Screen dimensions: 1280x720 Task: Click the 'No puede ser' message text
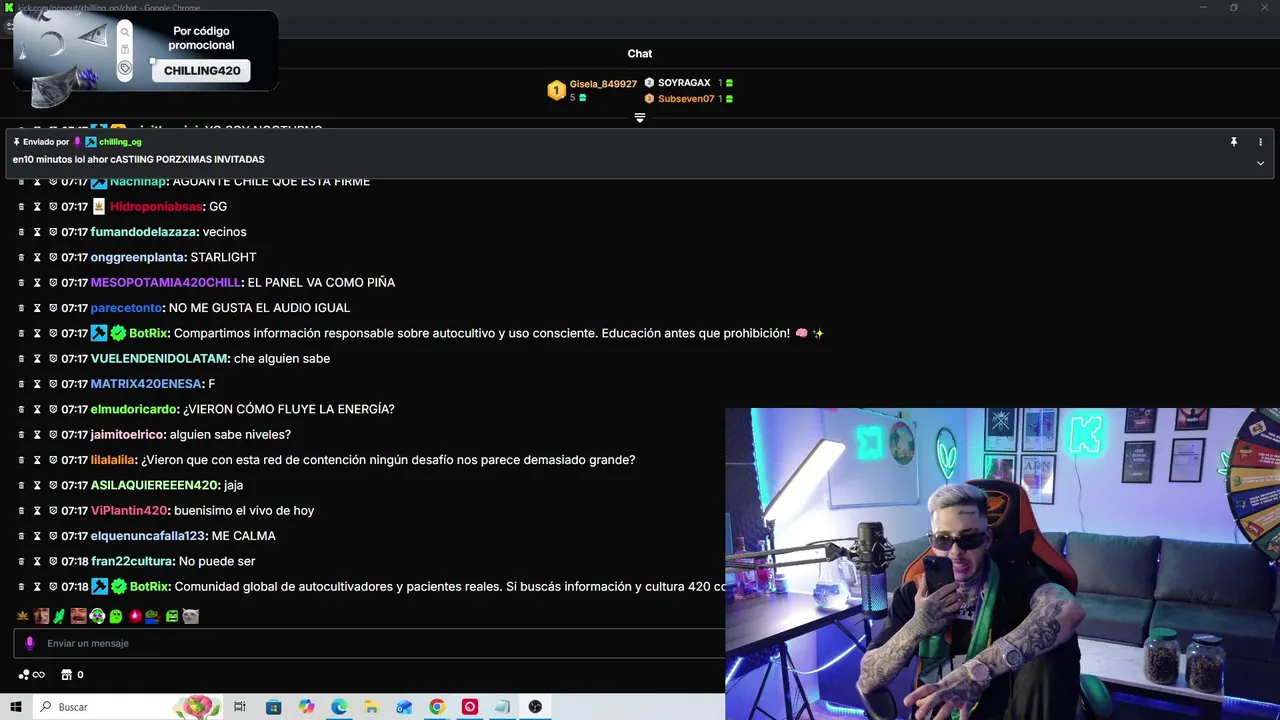tap(217, 562)
